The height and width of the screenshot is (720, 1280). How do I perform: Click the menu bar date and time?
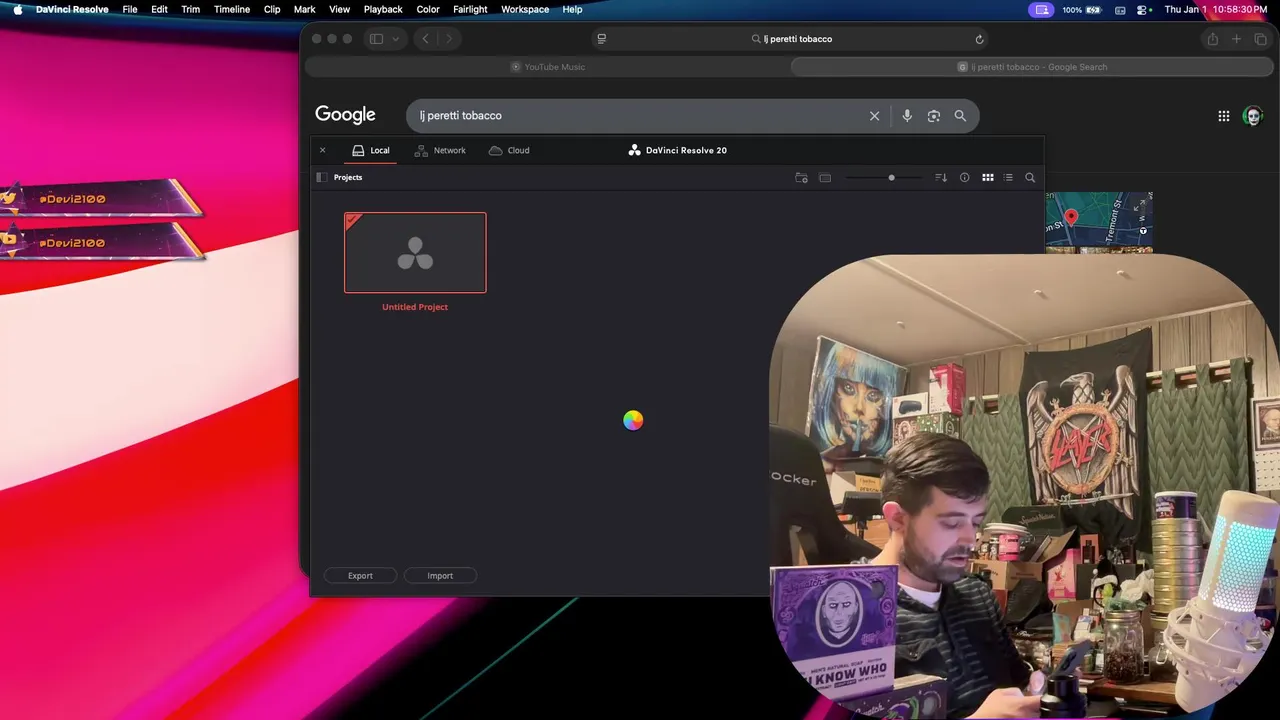[x=1216, y=9]
